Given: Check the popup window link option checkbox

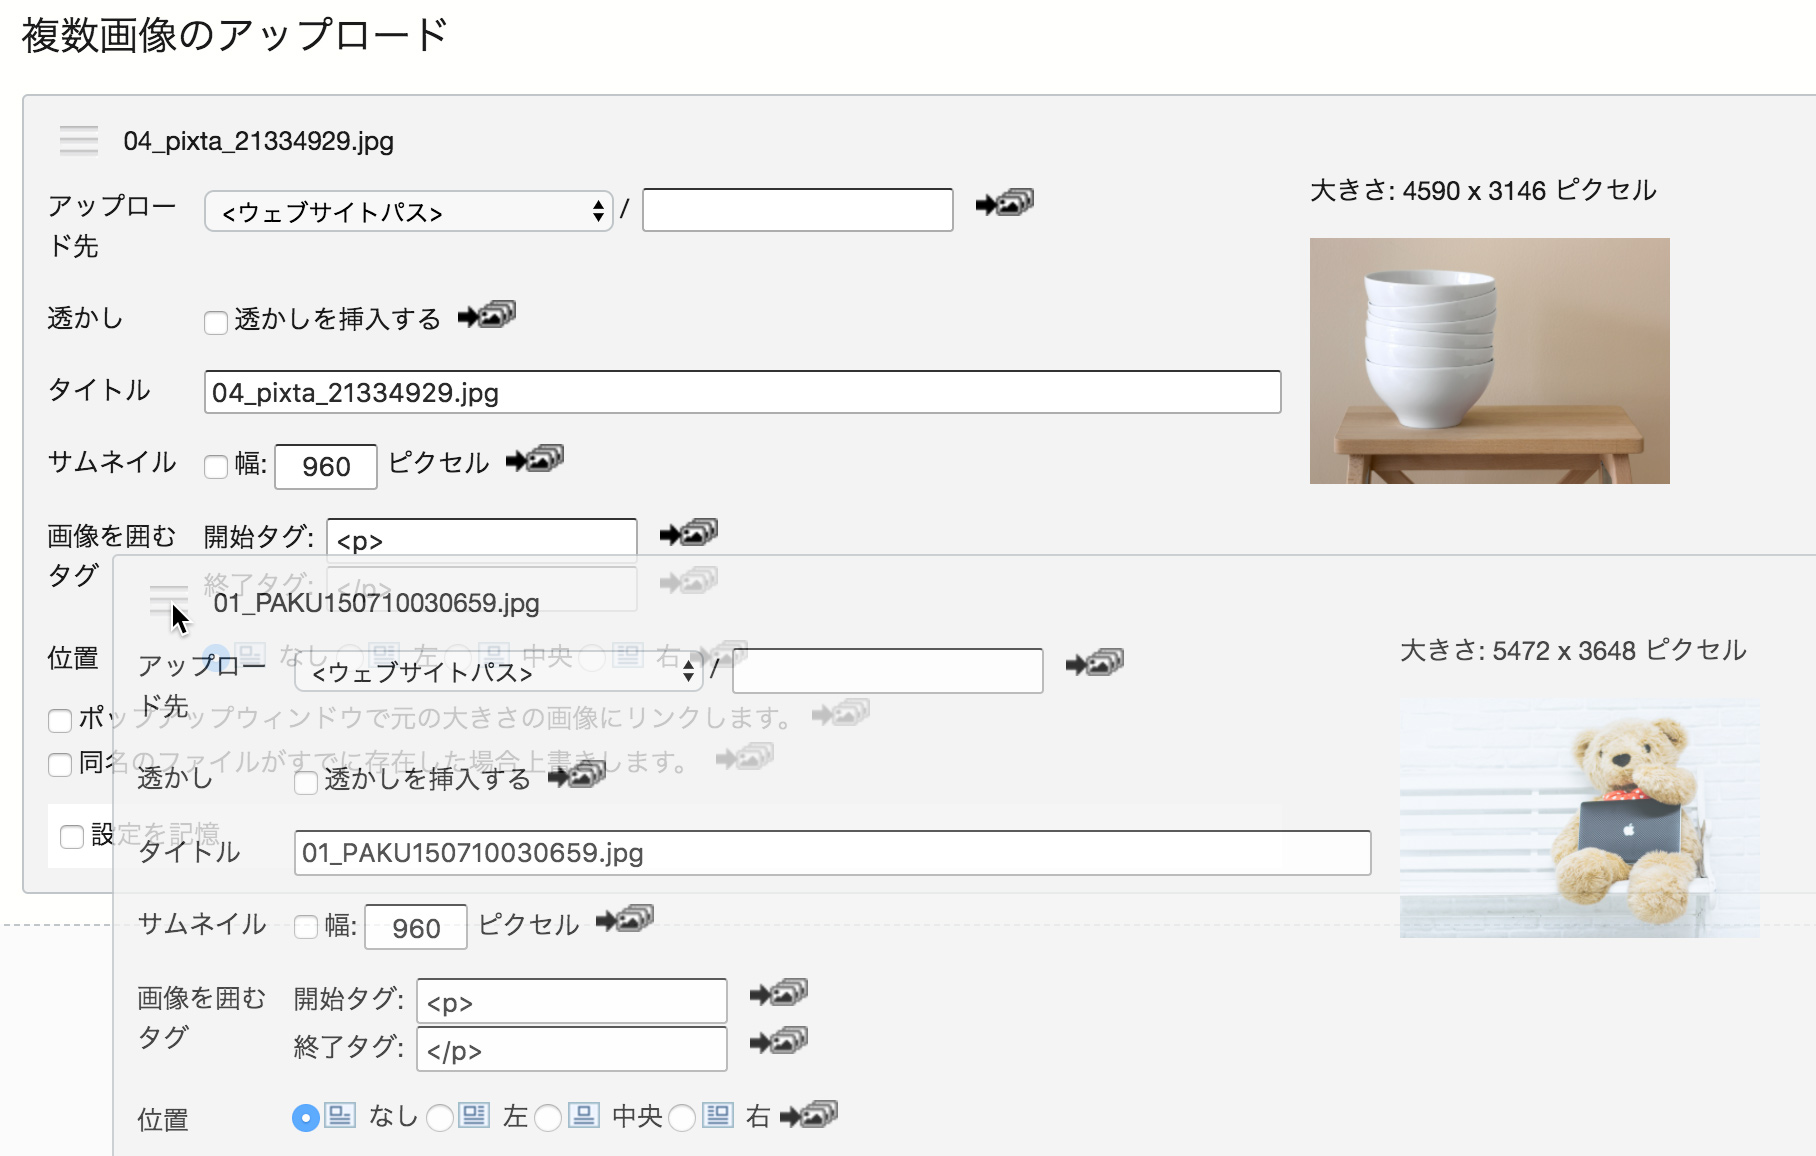Looking at the screenshot, I should pyautogui.click(x=60, y=720).
